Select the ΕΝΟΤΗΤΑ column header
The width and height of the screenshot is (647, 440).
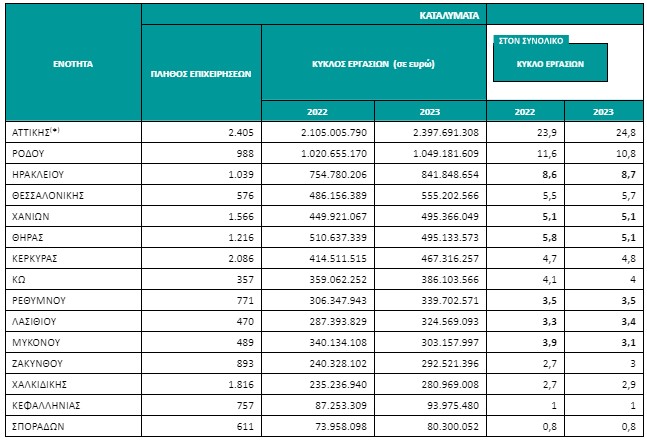pyautogui.click(x=72, y=62)
